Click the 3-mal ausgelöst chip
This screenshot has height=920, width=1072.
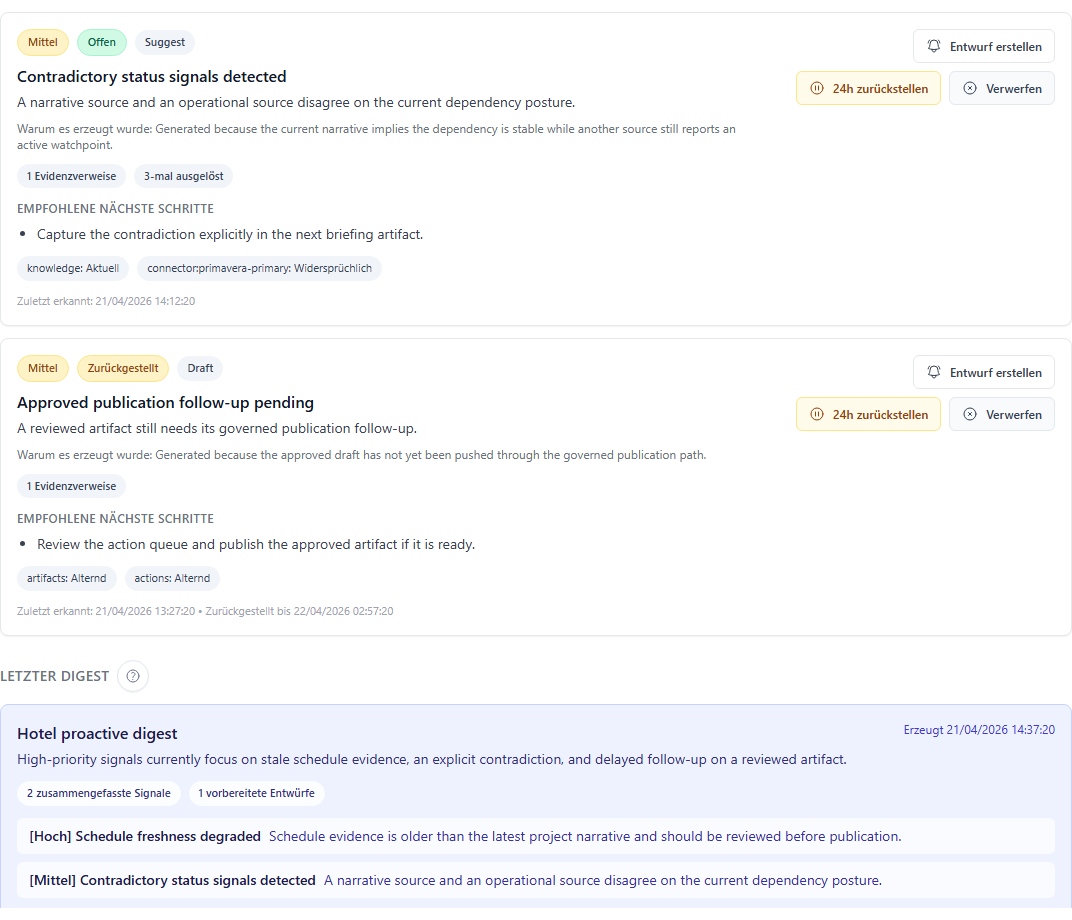(x=183, y=176)
